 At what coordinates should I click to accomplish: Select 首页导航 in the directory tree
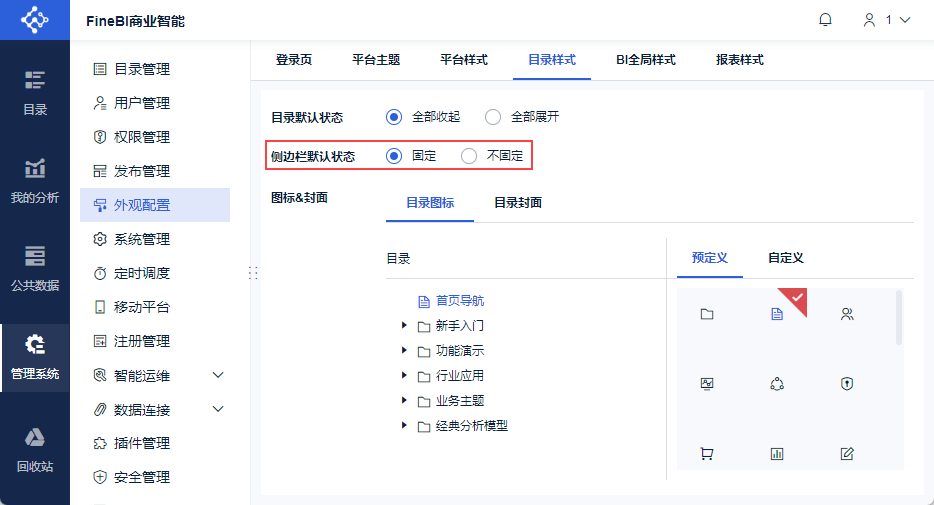click(451, 301)
